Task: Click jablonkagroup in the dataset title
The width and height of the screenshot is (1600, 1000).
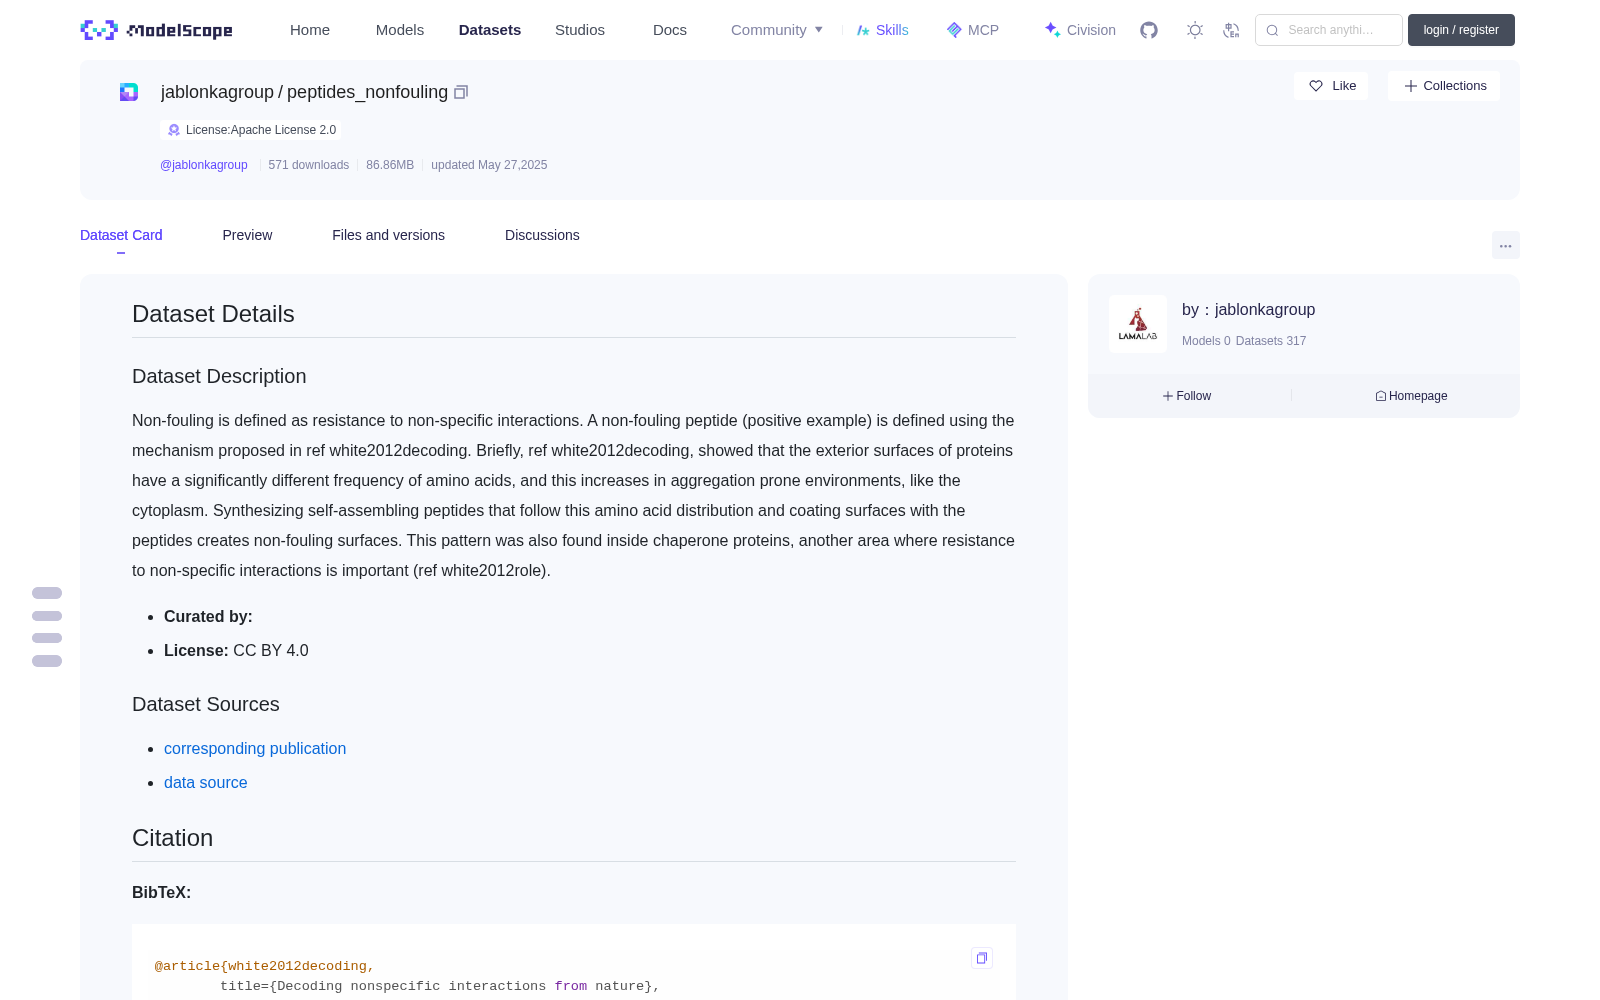Action: 217,92
